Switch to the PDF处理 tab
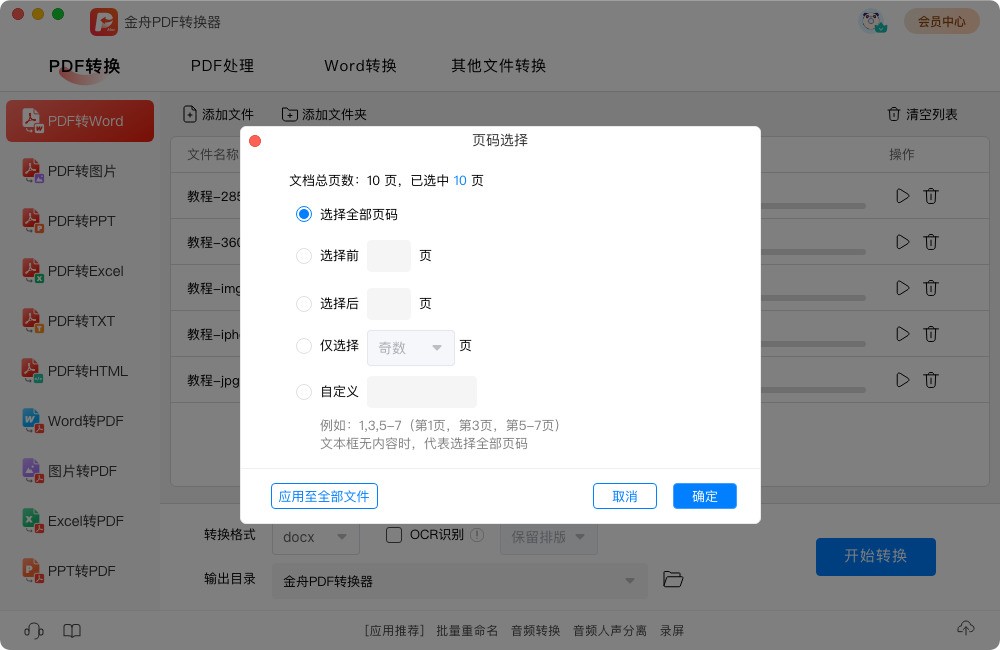The height and width of the screenshot is (650, 1000). click(x=222, y=66)
